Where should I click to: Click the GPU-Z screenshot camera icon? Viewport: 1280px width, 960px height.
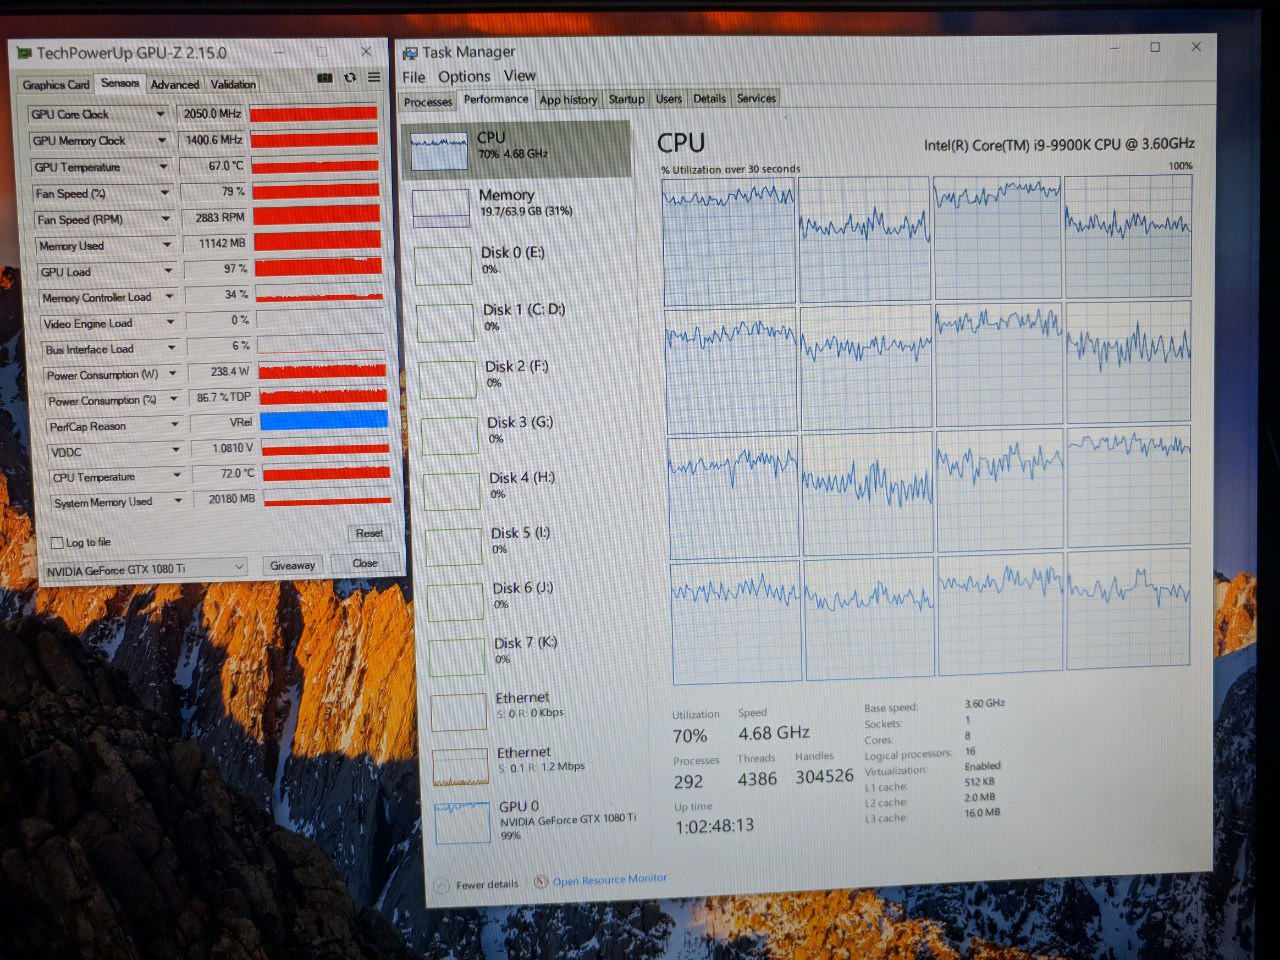click(x=324, y=77)
